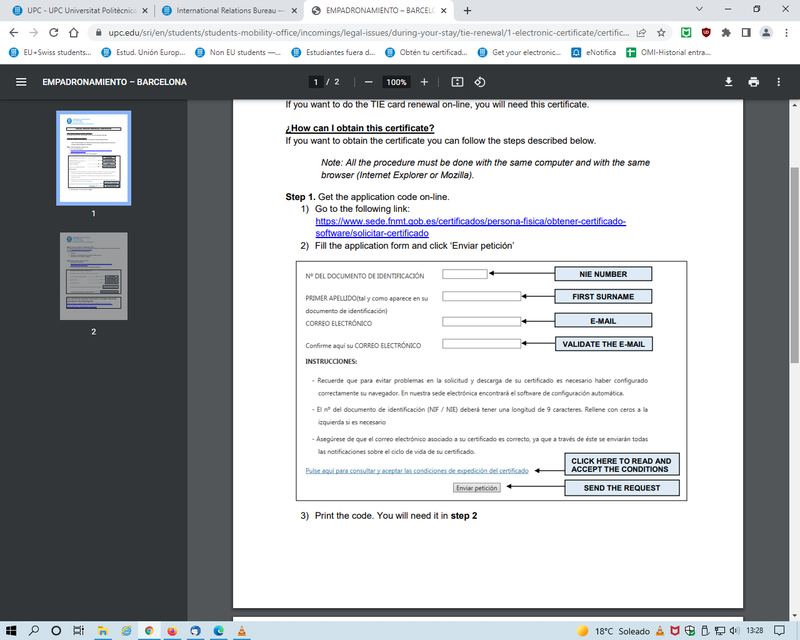Open the Estud. Unión Europ... bookmark

[x=143, y=52]
